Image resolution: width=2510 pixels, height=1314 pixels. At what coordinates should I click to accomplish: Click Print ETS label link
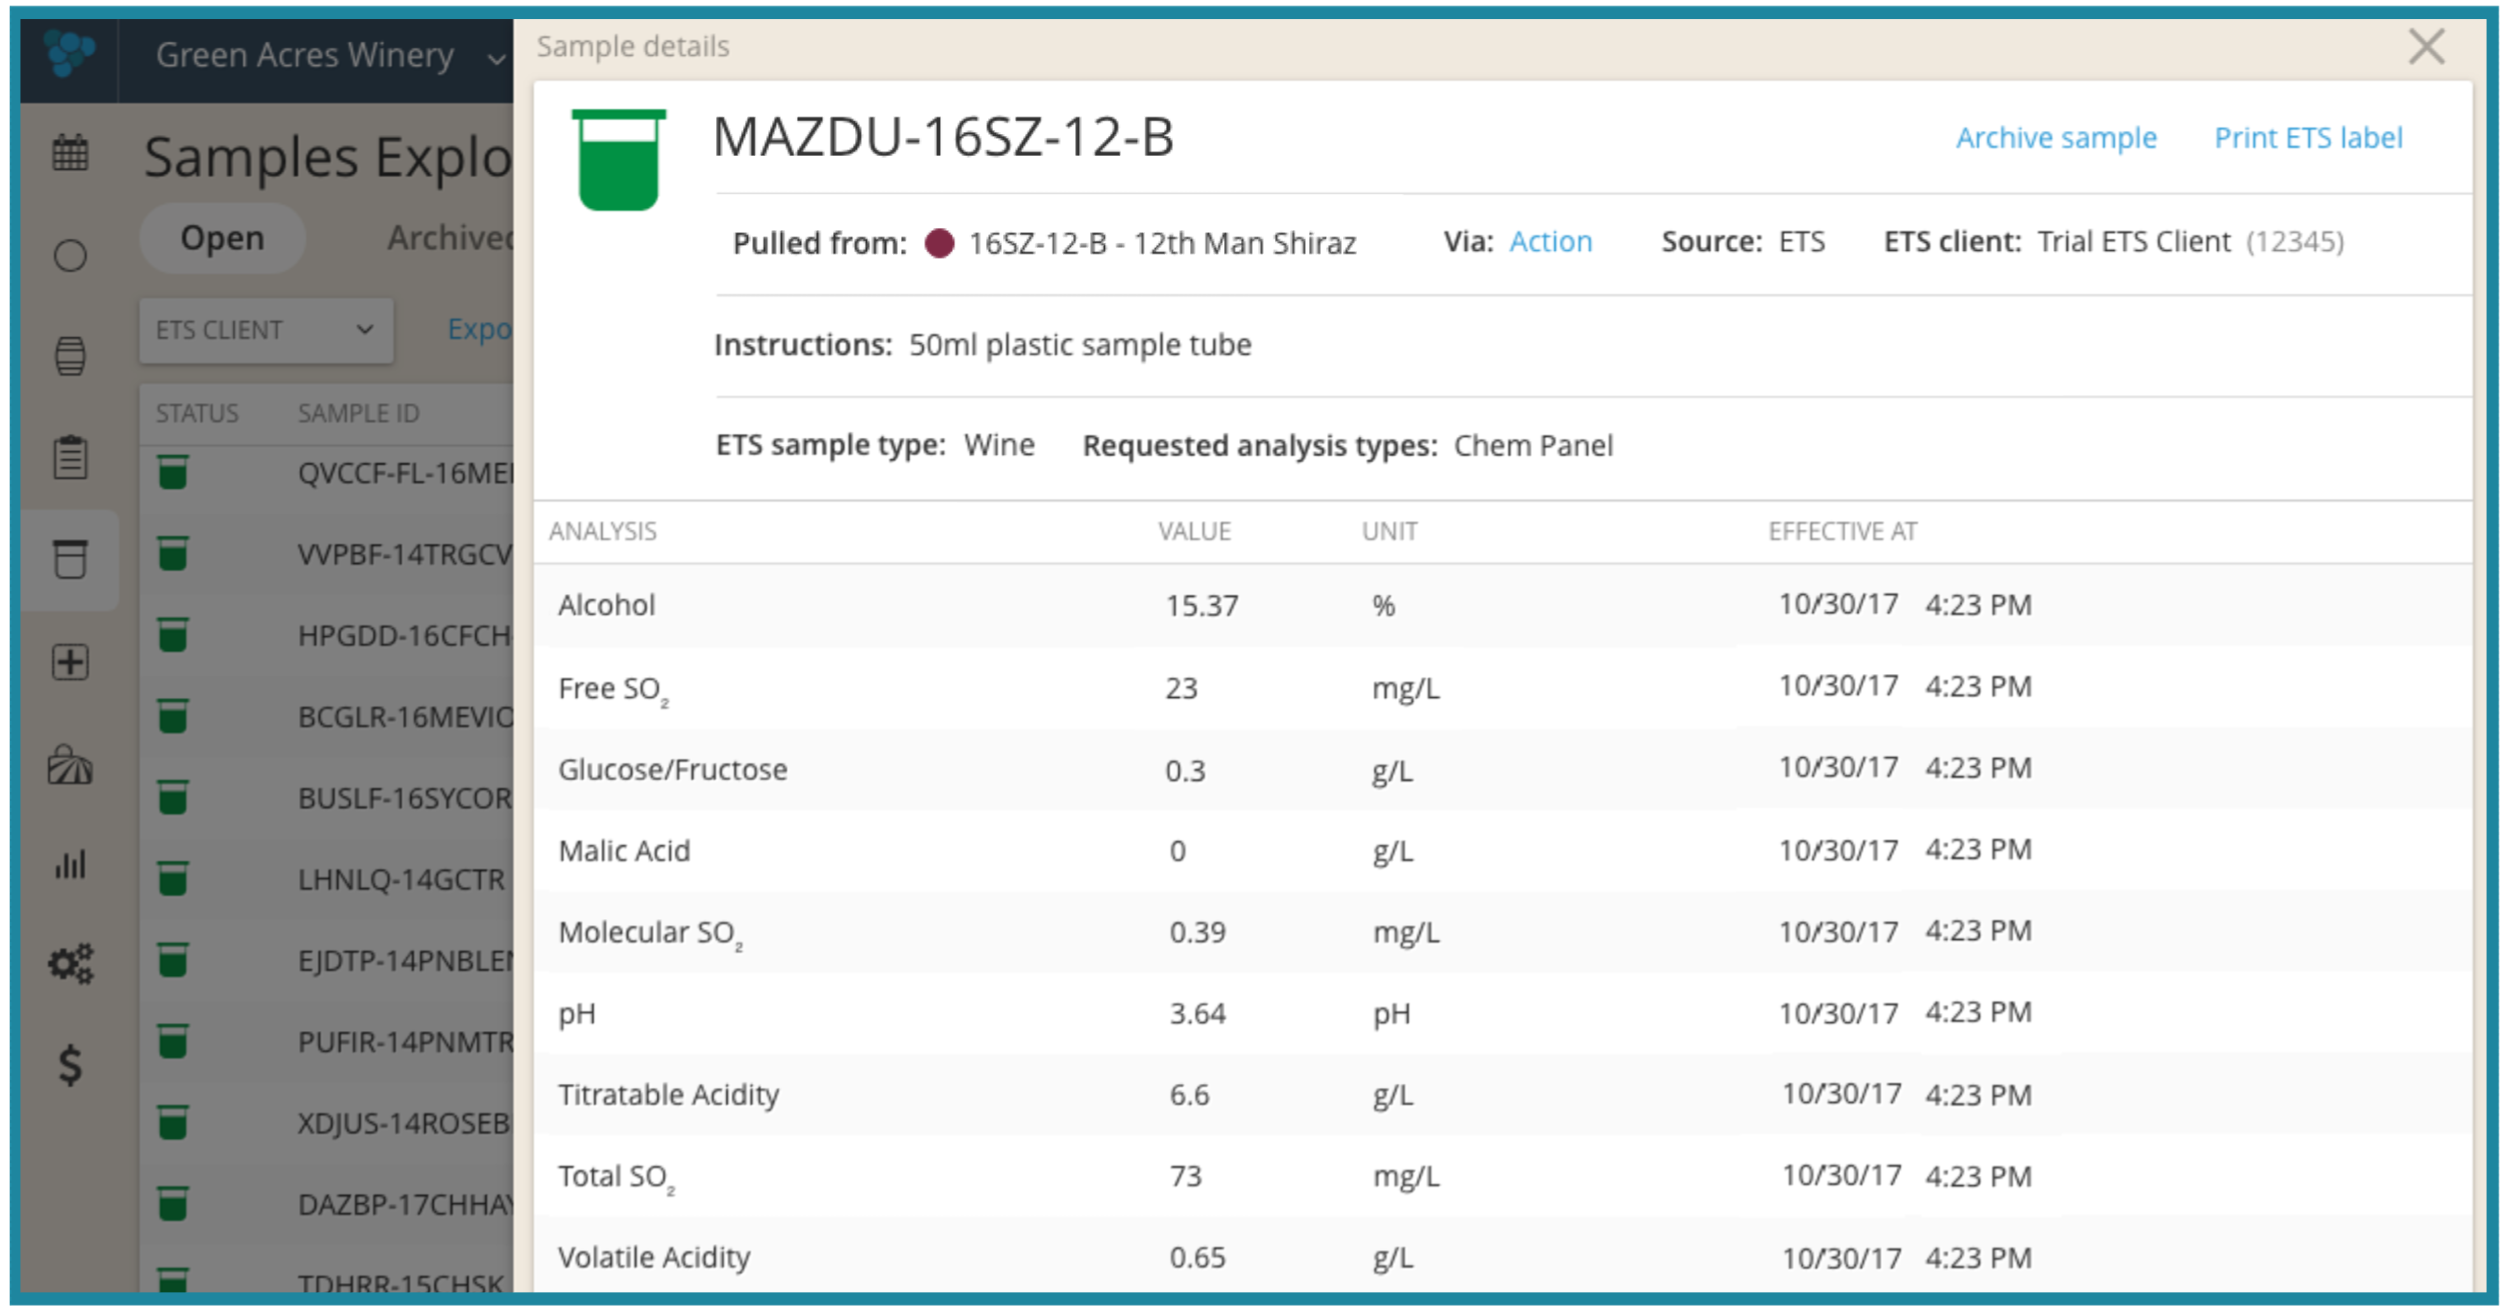2307,138
